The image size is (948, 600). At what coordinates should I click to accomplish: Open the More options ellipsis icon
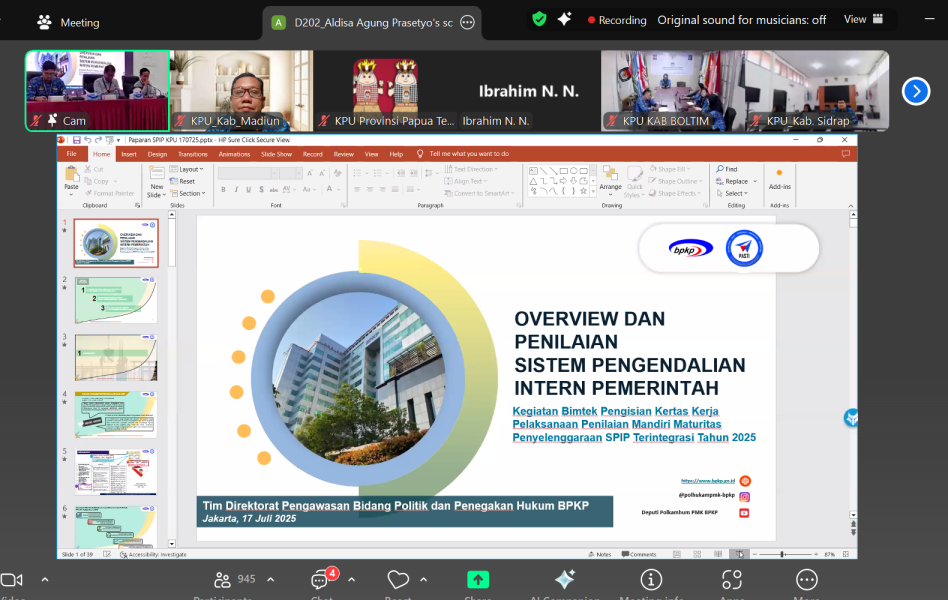point(806,580)
